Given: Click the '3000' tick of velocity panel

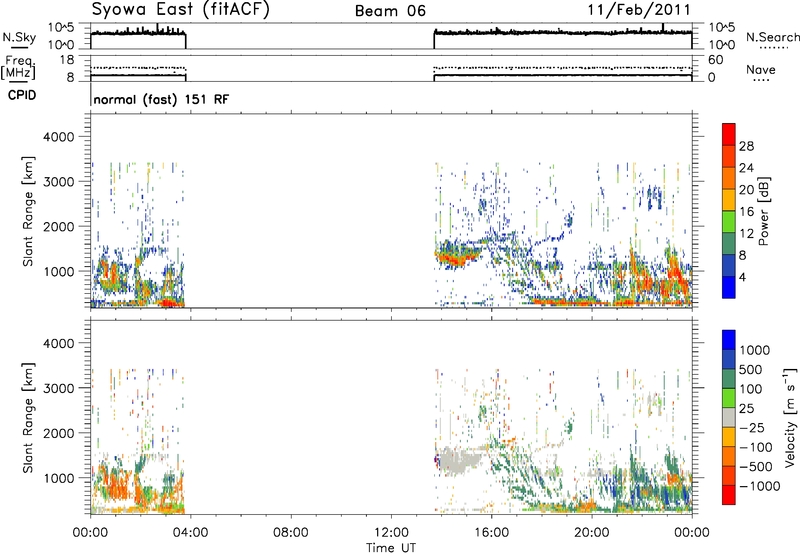Looking at the screenshot, I should [x=58, y=388].
